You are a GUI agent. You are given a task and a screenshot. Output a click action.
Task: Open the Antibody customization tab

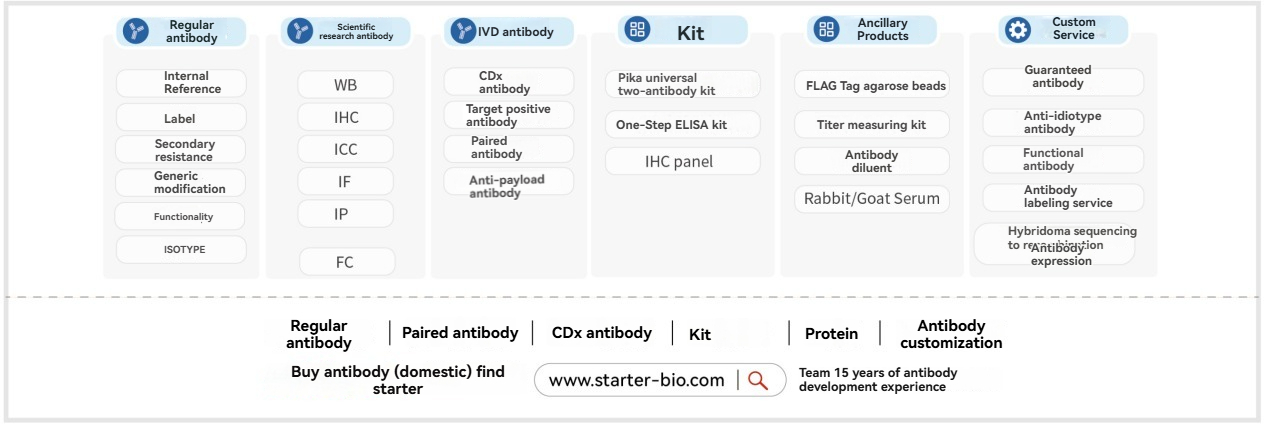[x=951, y=334]
